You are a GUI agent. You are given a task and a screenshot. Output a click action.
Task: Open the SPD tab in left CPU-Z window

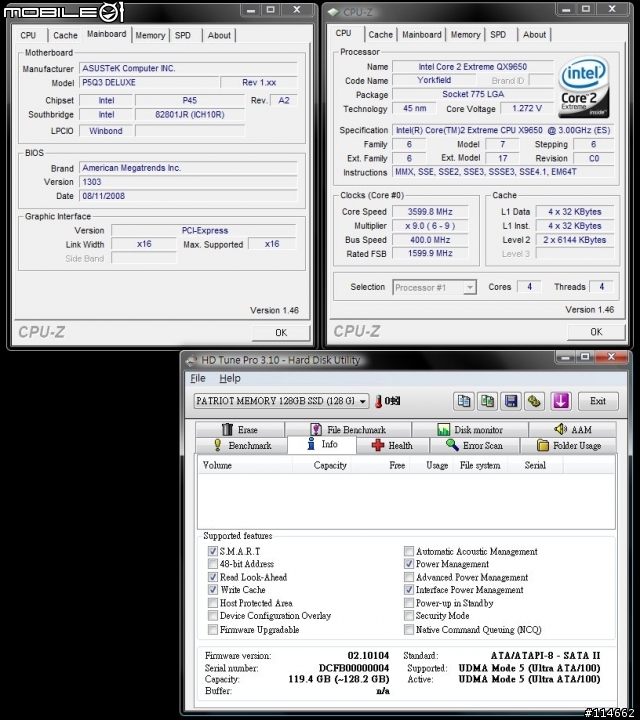coord(183,35)
